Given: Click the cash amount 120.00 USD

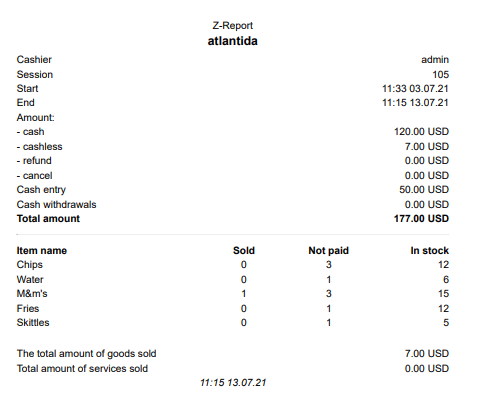Looking at the screenshot, I should pos(421,132).
